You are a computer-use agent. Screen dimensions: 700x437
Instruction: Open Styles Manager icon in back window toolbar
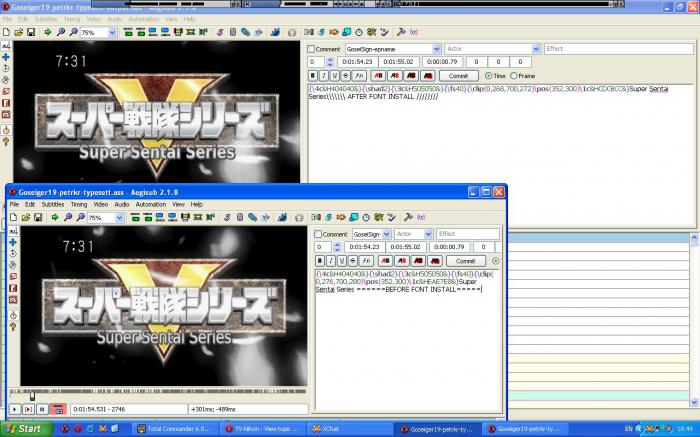tap(220, 32)
